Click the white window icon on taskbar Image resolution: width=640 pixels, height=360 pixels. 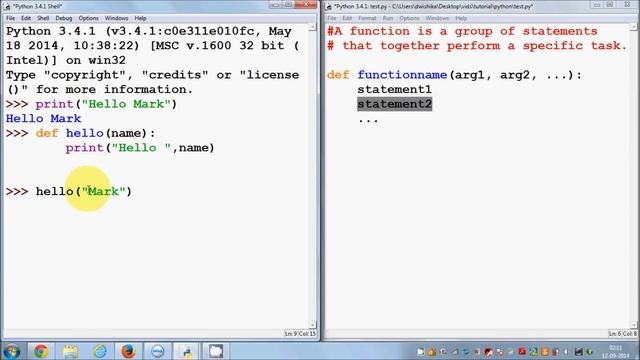pyautogui.click(x=216, y=351)
